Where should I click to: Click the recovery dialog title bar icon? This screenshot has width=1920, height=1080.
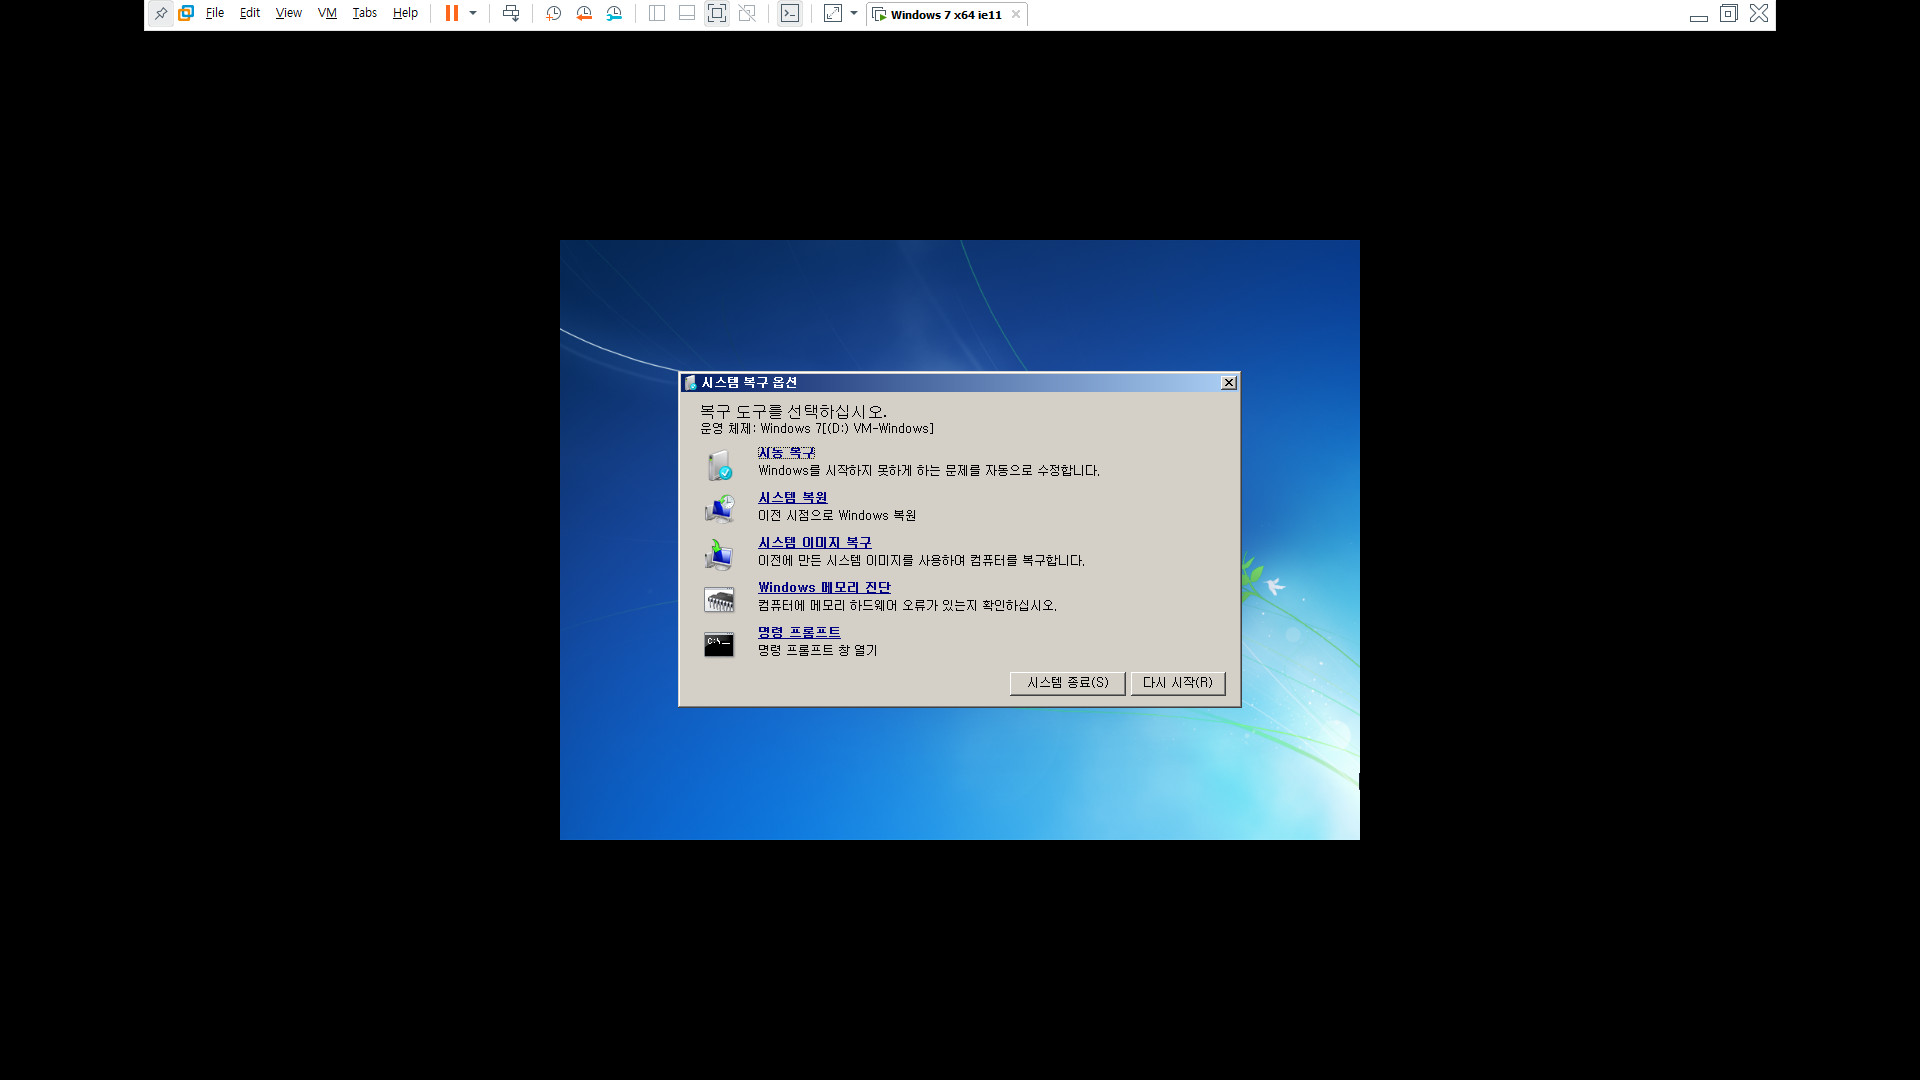[x=690, y=383]
